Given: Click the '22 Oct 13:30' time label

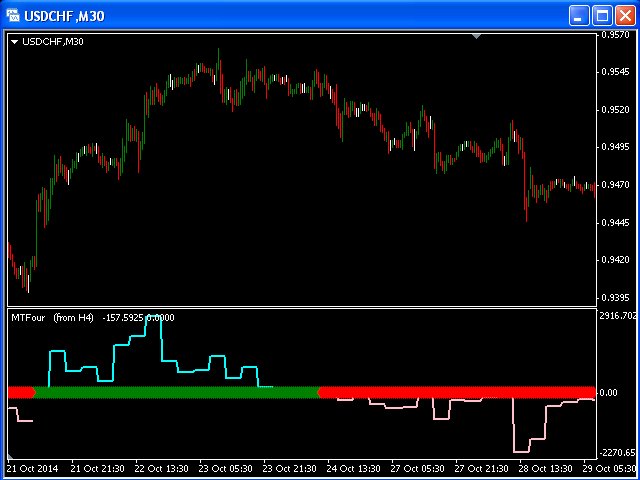Looking at the screenshot, I should (x=162, y=468).
